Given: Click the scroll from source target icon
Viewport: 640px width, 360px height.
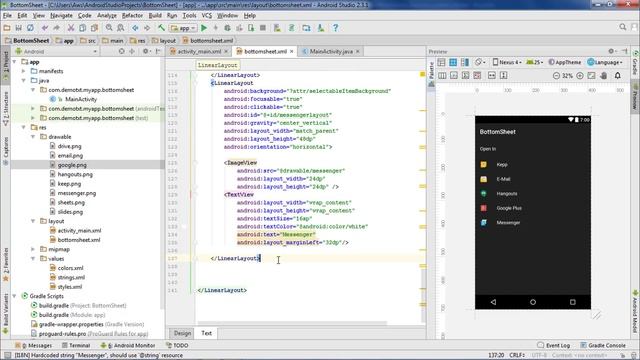Looking at the screenshot, I should coord(122,51).
